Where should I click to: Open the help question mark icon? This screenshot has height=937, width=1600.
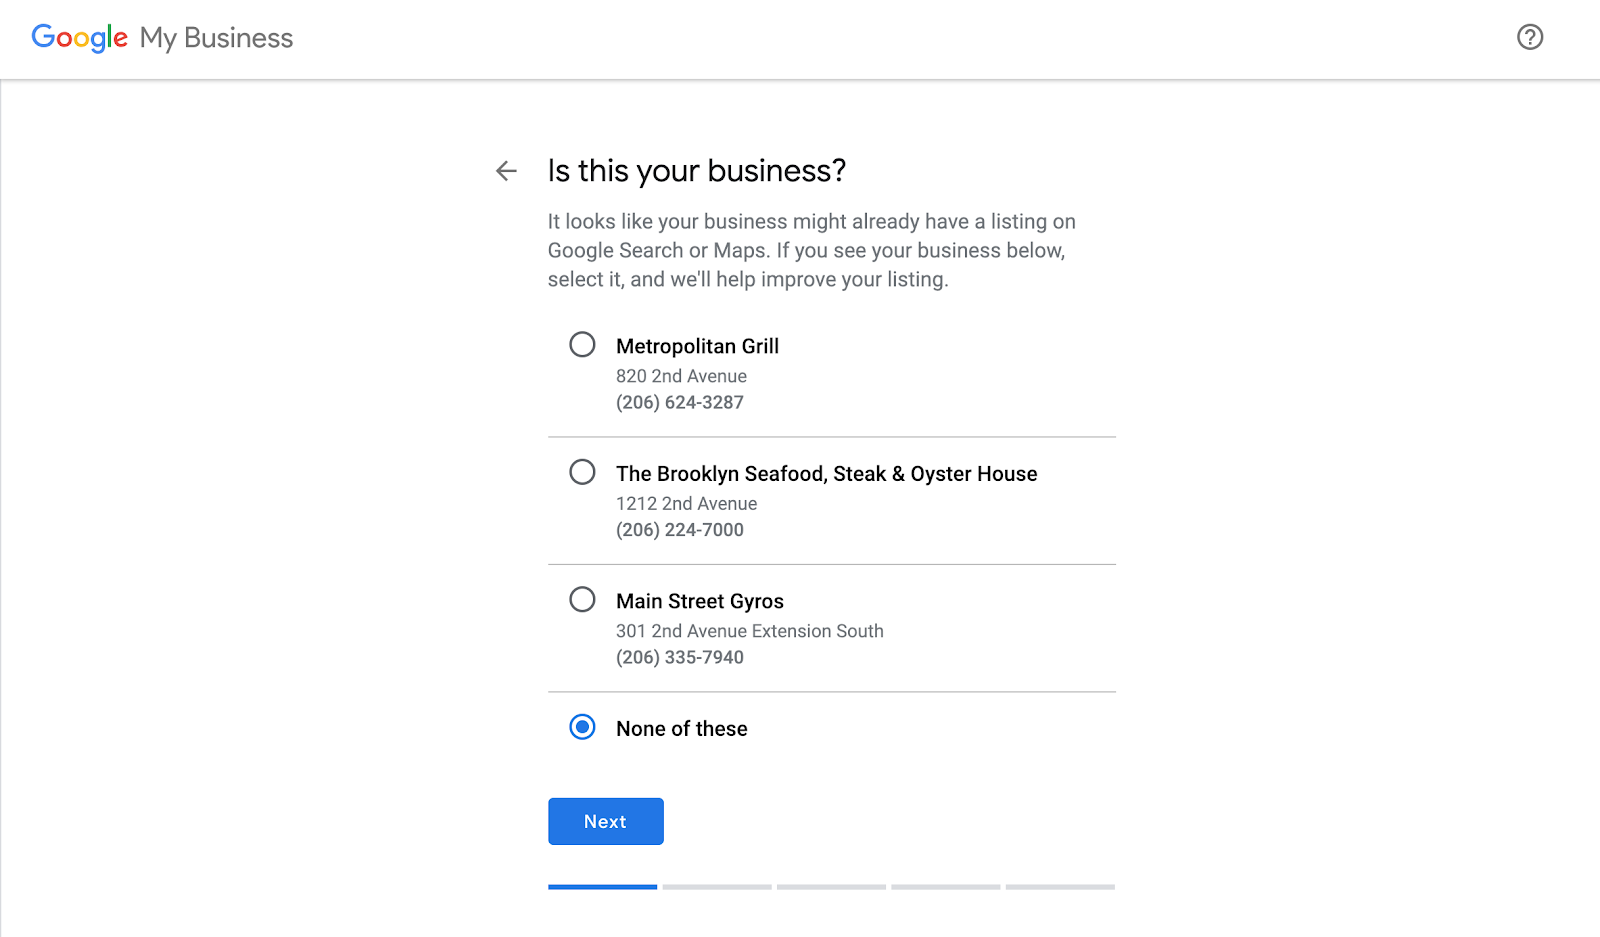pos(1530,37)
